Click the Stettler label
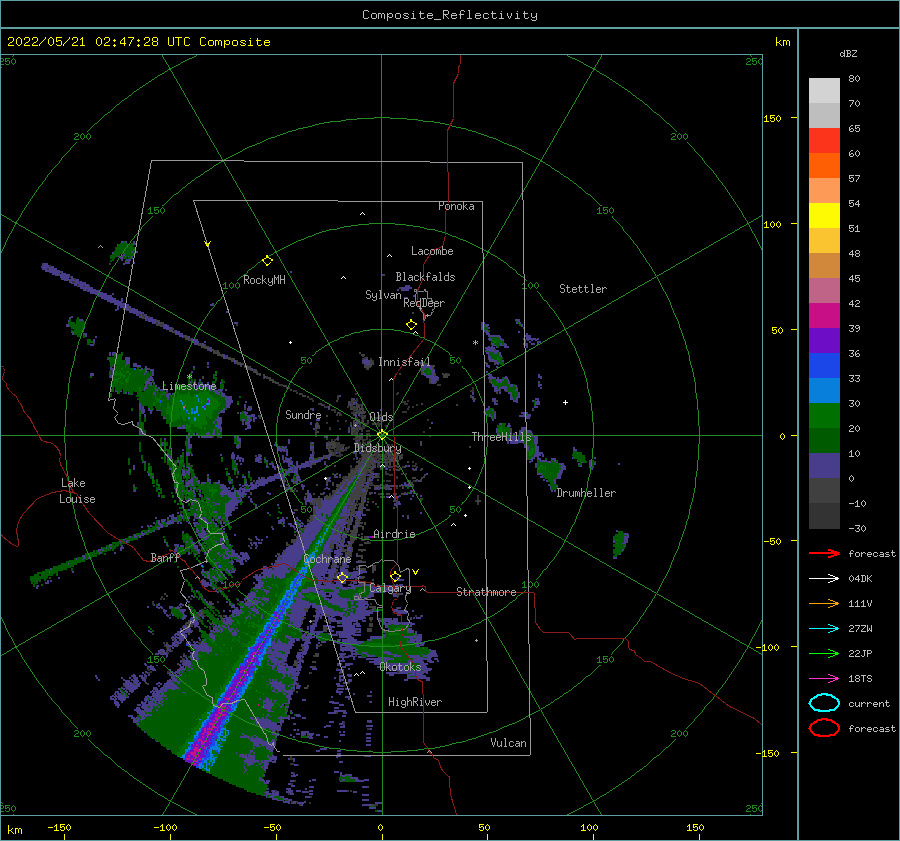 [583, 289]
